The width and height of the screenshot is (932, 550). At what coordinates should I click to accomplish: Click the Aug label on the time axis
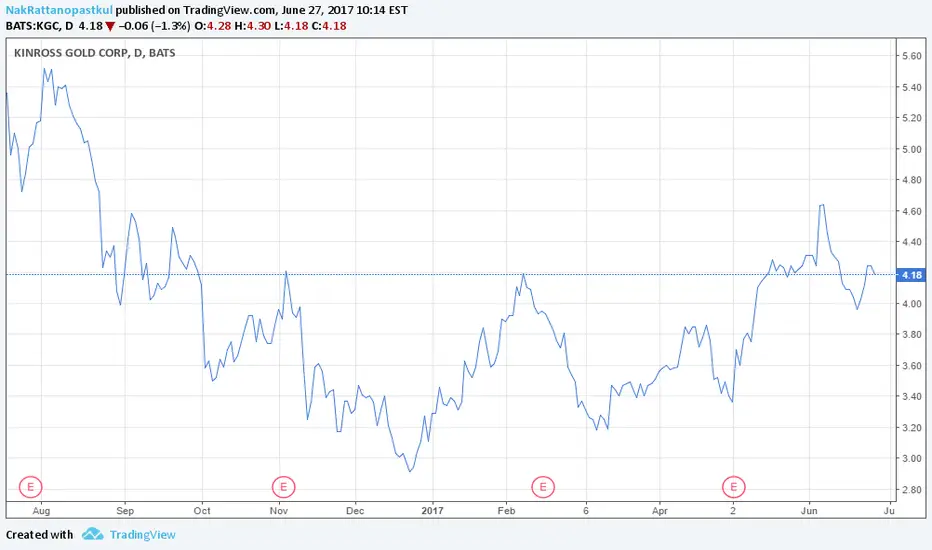(x=41, y=510)
